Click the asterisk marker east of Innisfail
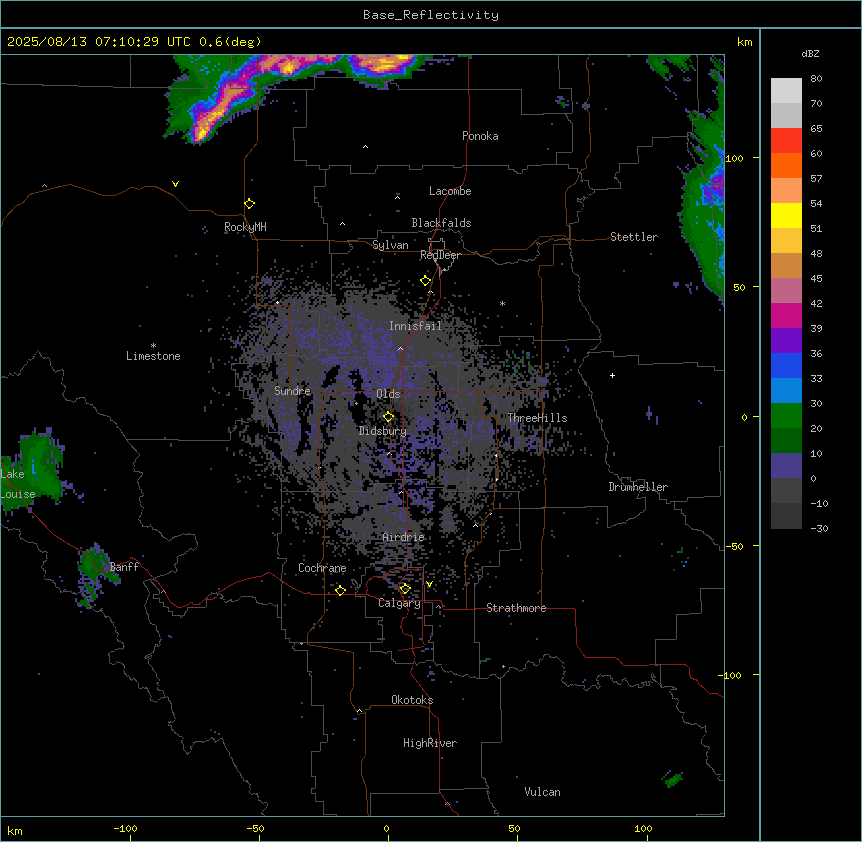Image resolution: width=862 pixels, height=842 pixels. click(502, 303)
